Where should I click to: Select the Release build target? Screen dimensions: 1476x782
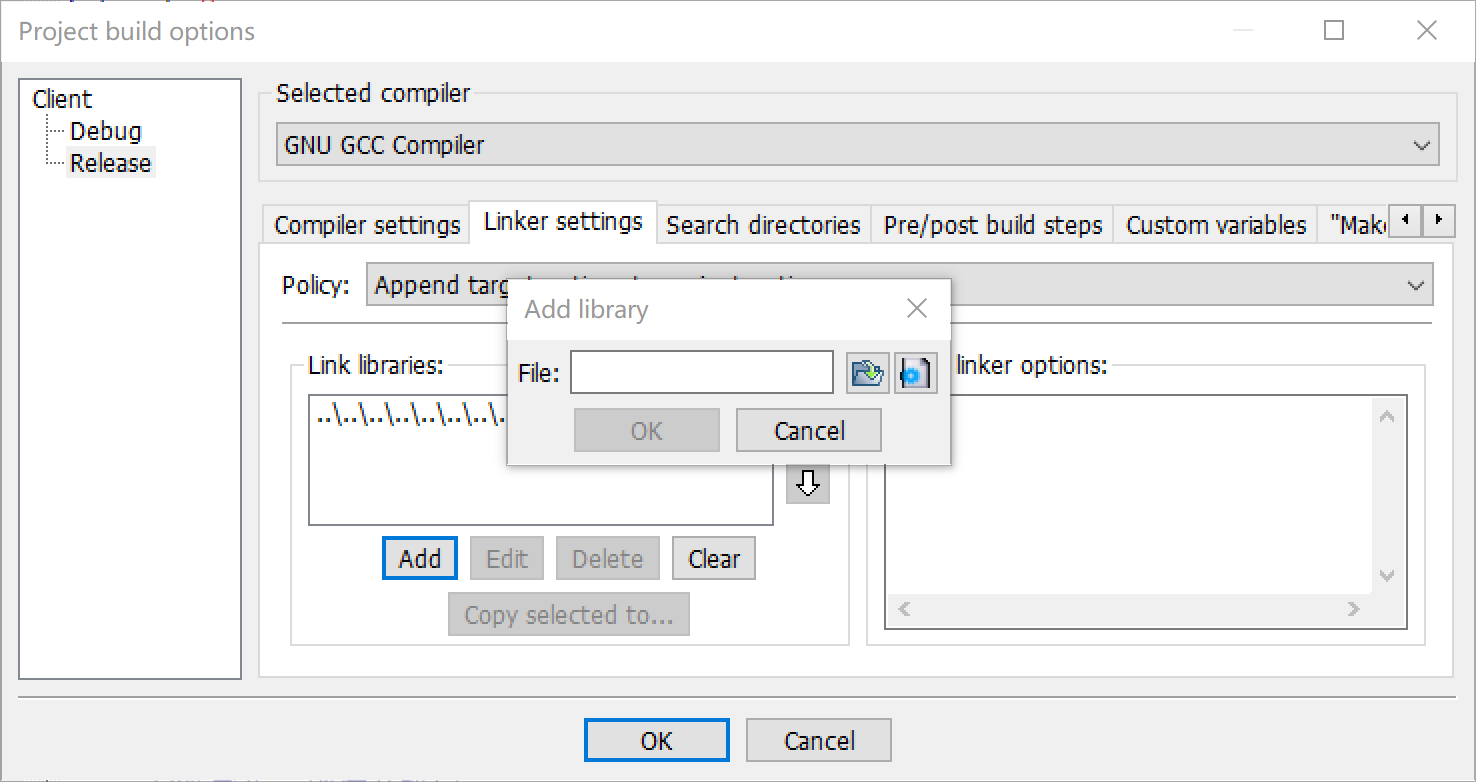(x=110, y=162)
